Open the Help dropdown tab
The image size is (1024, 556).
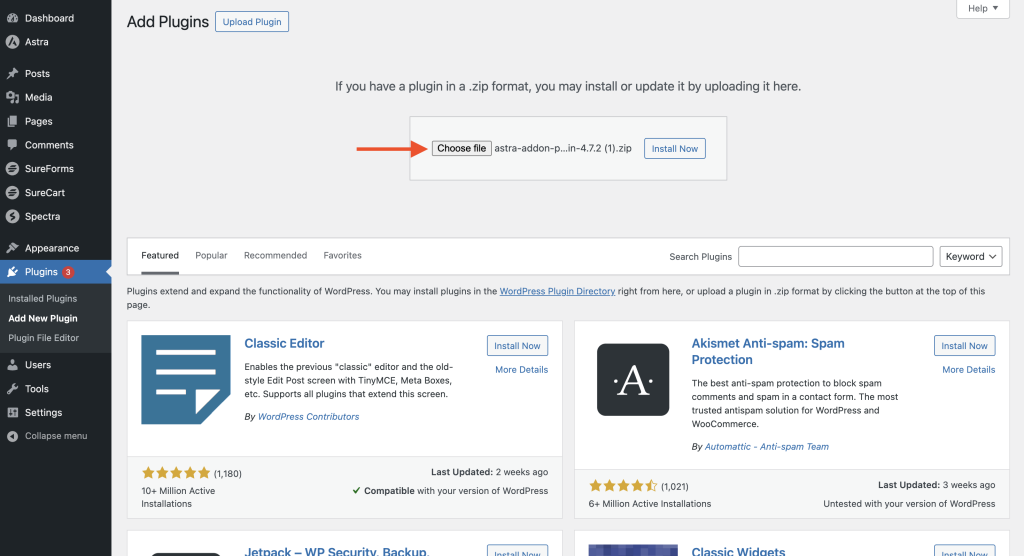pos(983,8)
